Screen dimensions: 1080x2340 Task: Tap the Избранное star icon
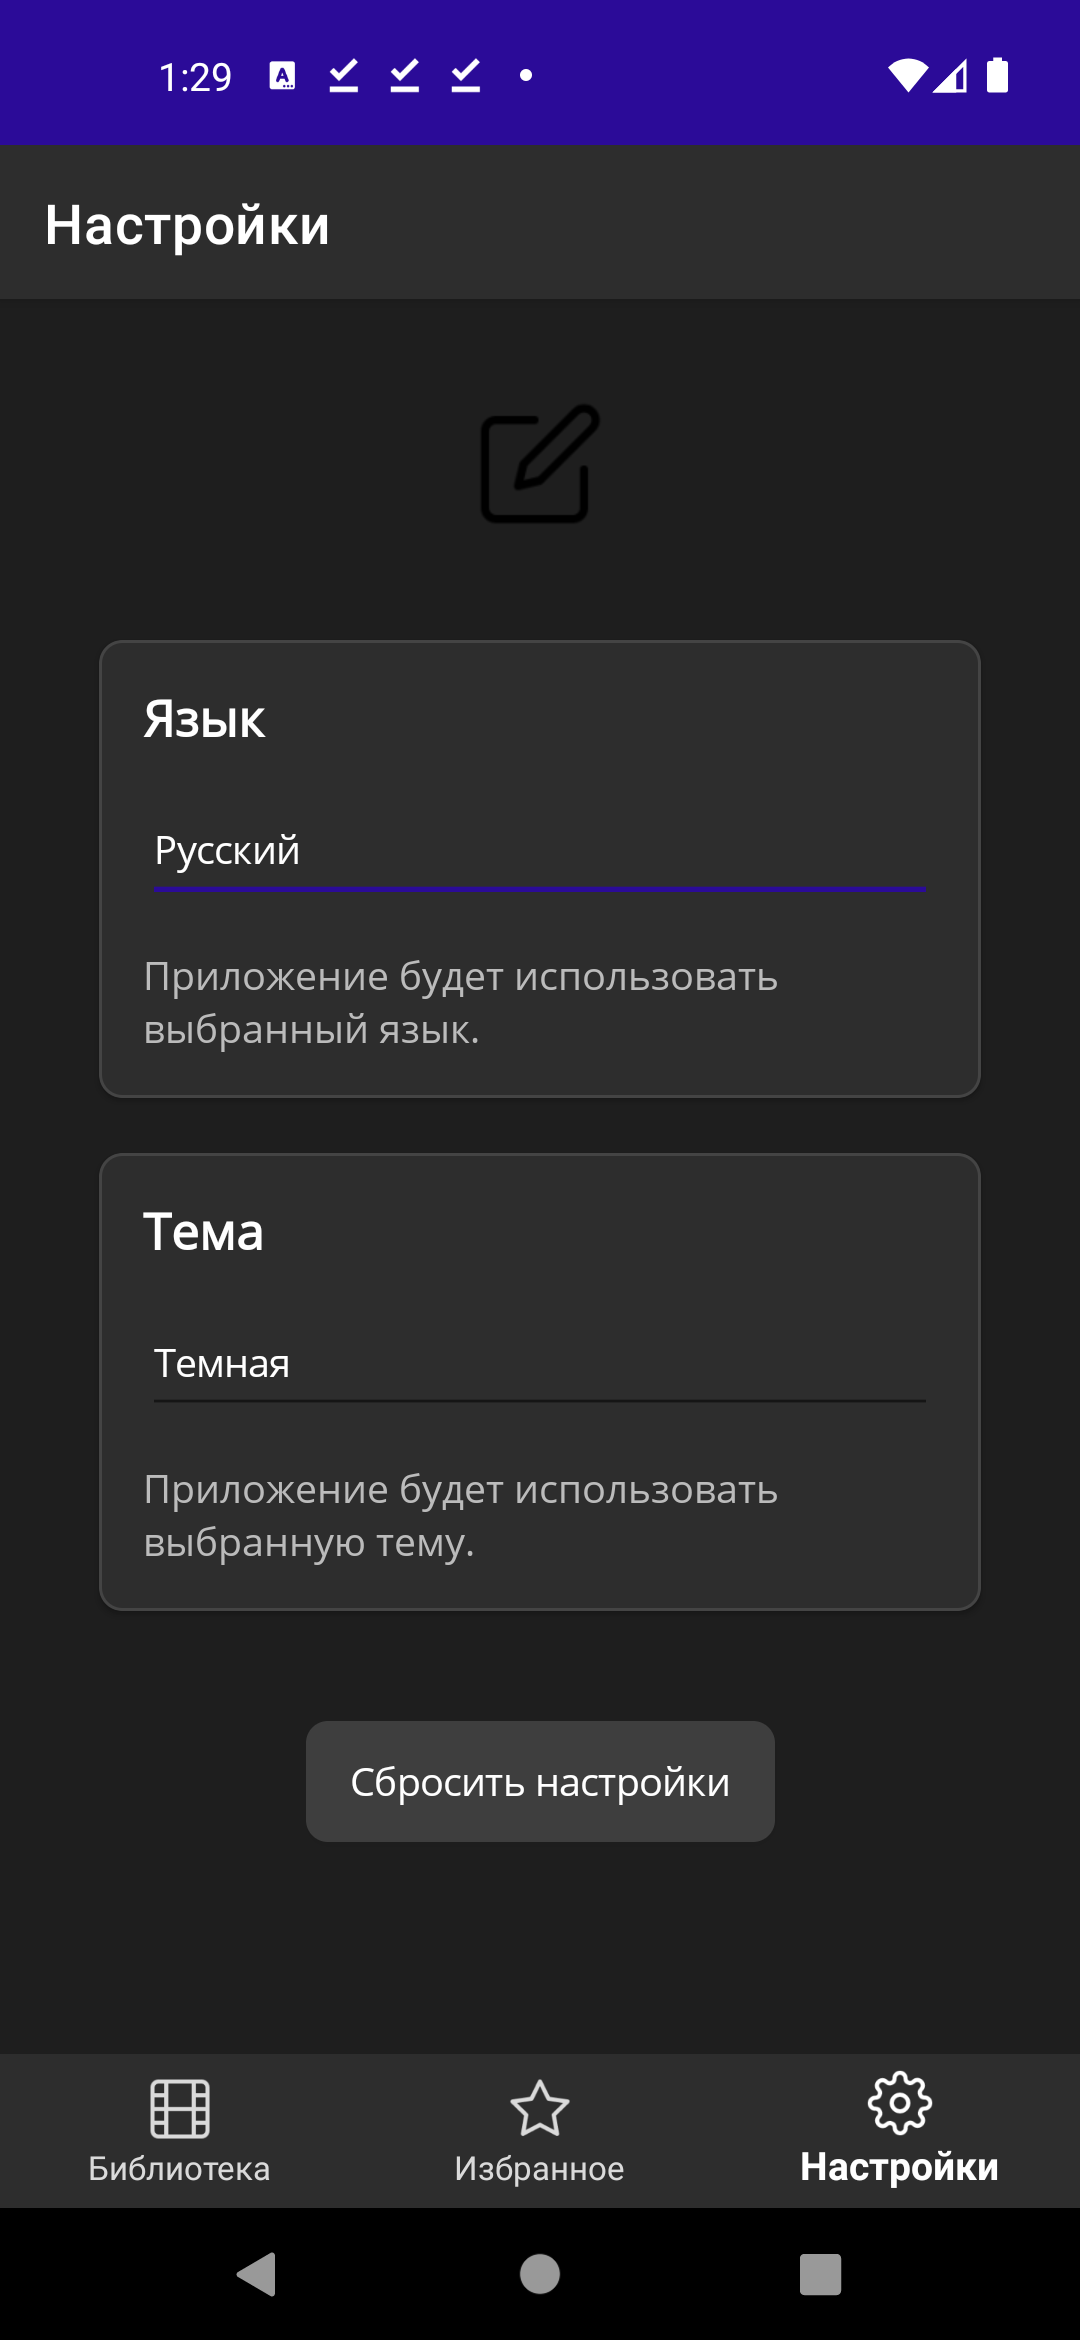coord(540,2107)
